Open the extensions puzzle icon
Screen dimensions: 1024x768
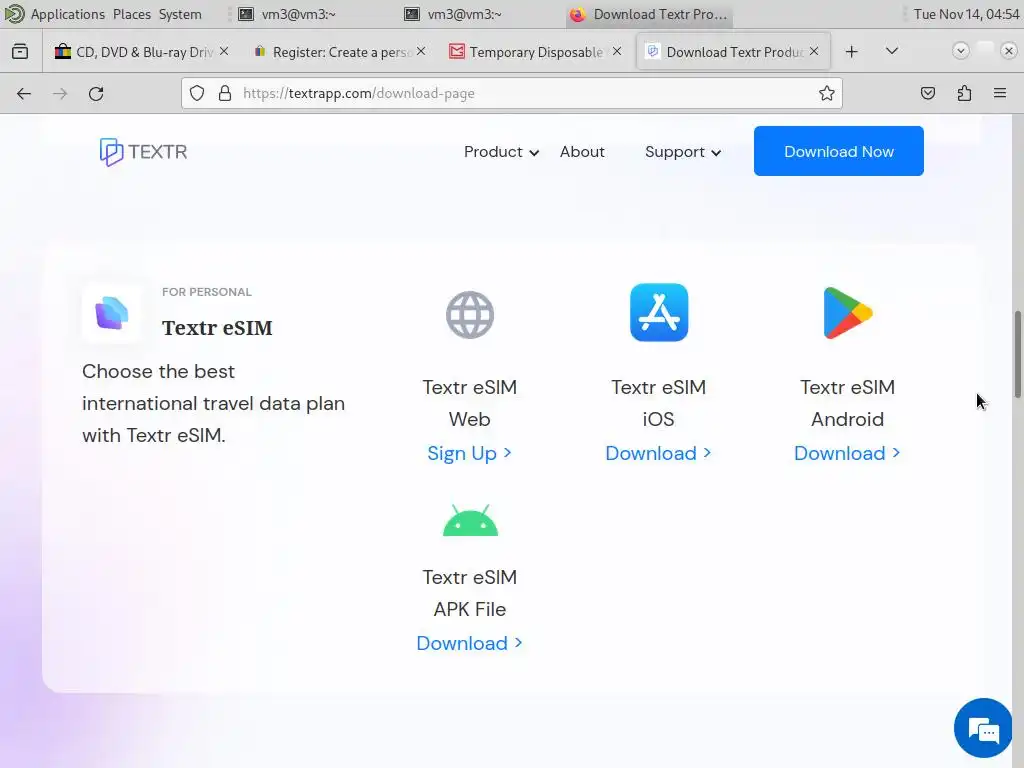[964, 93]
